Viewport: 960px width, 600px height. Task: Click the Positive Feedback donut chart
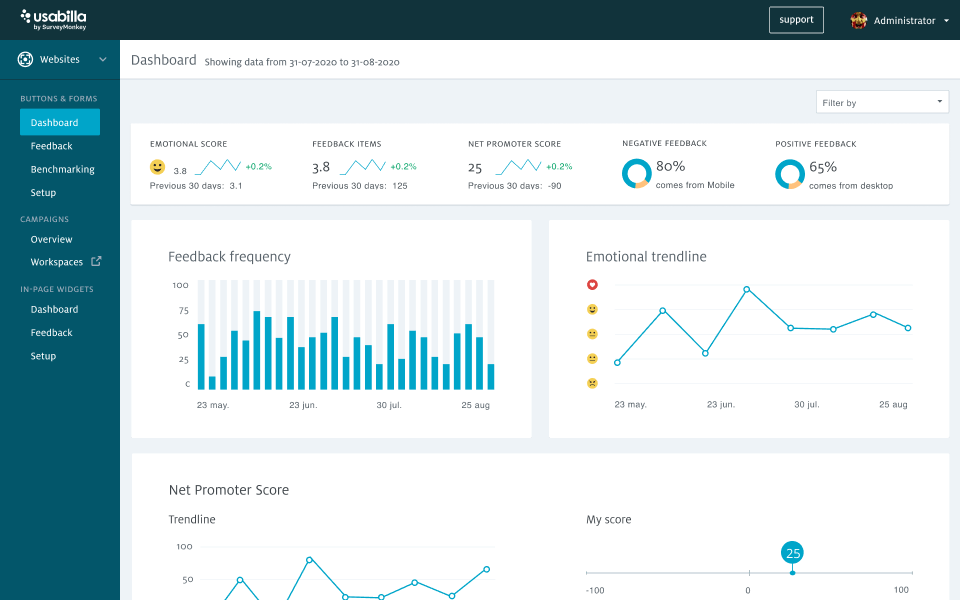click(790, 174)
